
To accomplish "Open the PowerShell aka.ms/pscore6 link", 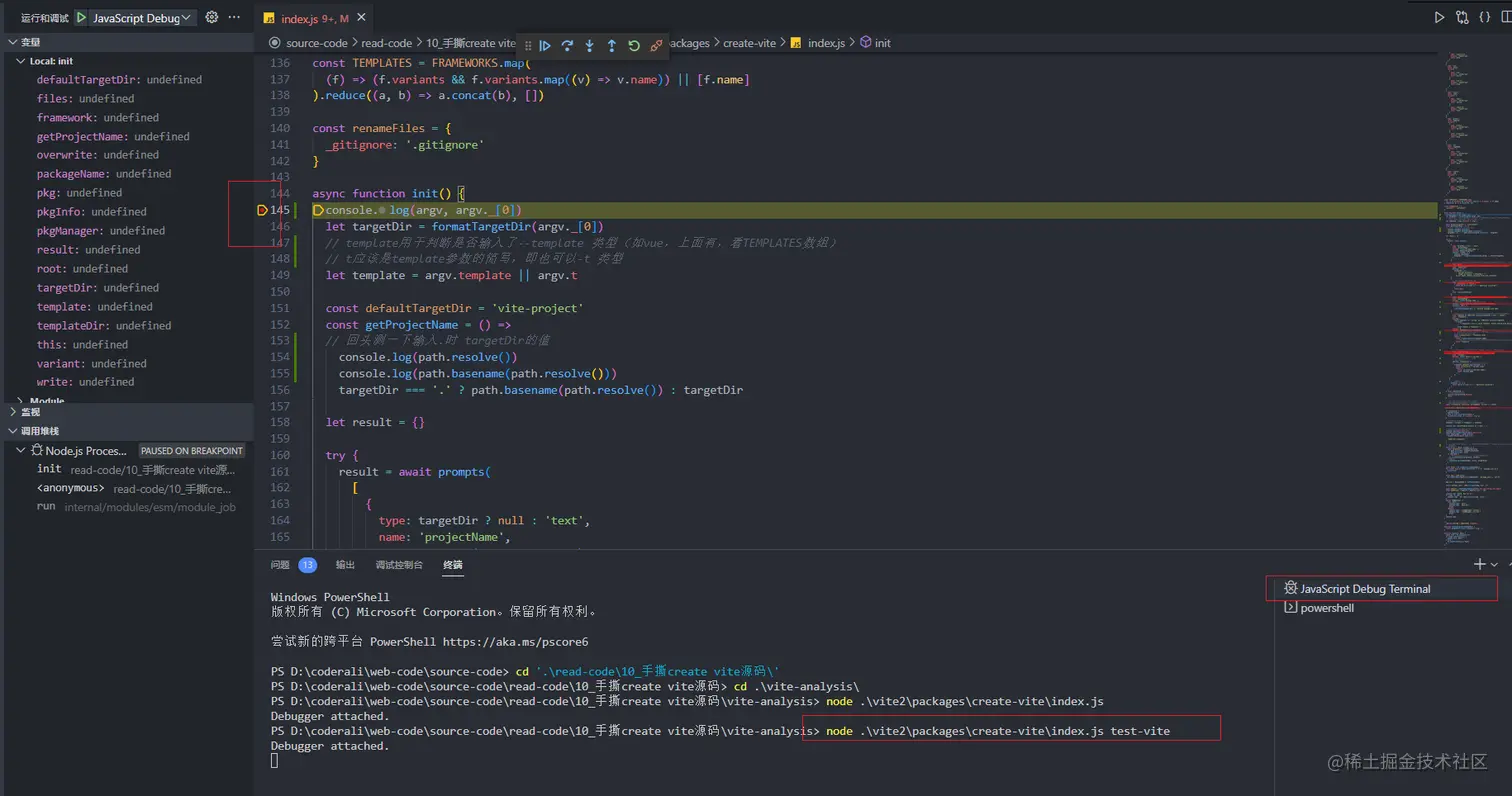I will [x=516, y=642].
